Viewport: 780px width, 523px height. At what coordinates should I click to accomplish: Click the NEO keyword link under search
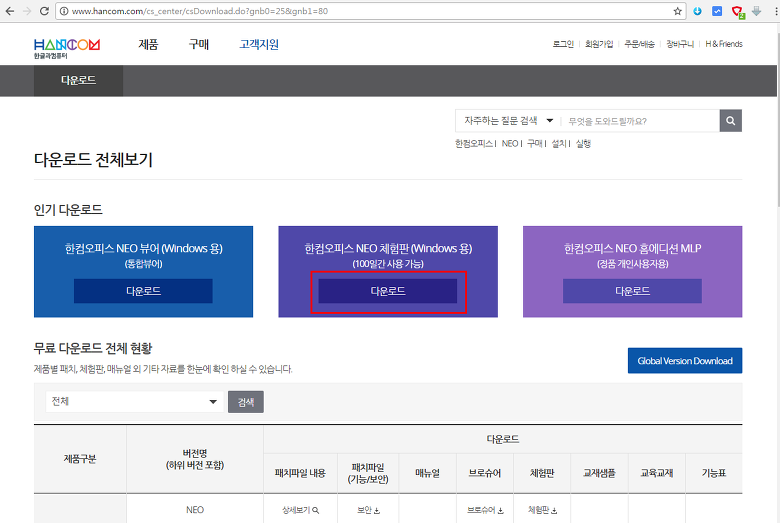(x=510, y=144)
